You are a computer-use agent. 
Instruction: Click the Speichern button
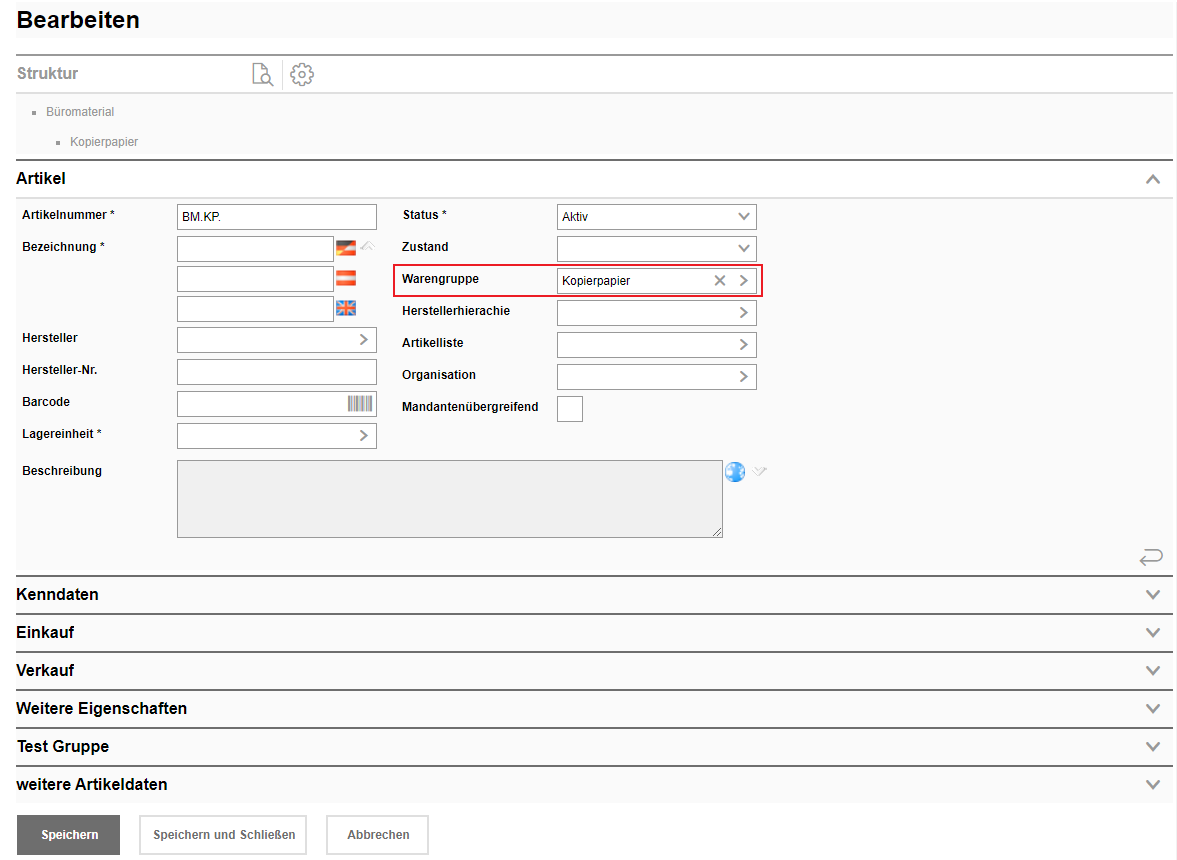(69, 835)
